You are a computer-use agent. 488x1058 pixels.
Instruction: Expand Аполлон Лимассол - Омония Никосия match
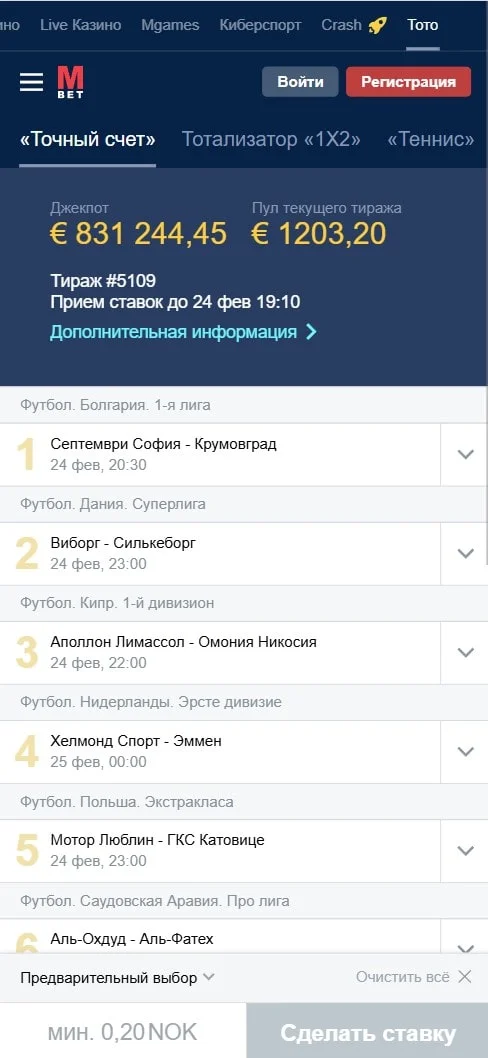tap(465, 653)
